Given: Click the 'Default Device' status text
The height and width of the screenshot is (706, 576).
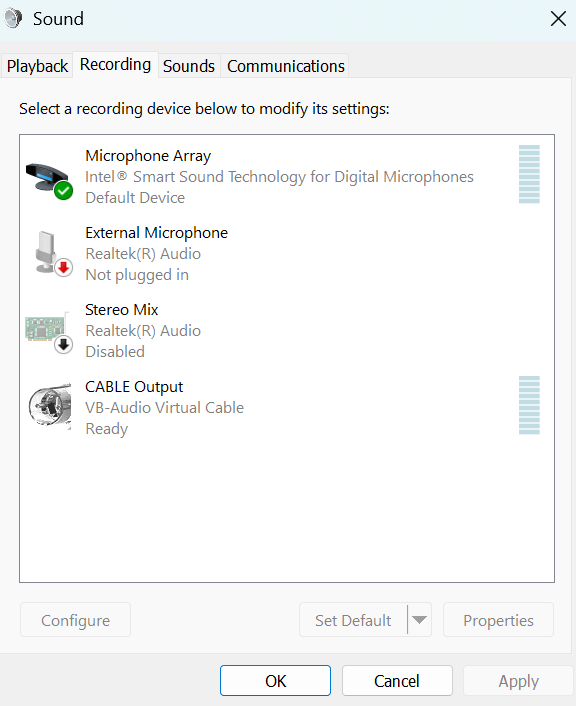Looking at the screenshot, I should tap(135, 198).
